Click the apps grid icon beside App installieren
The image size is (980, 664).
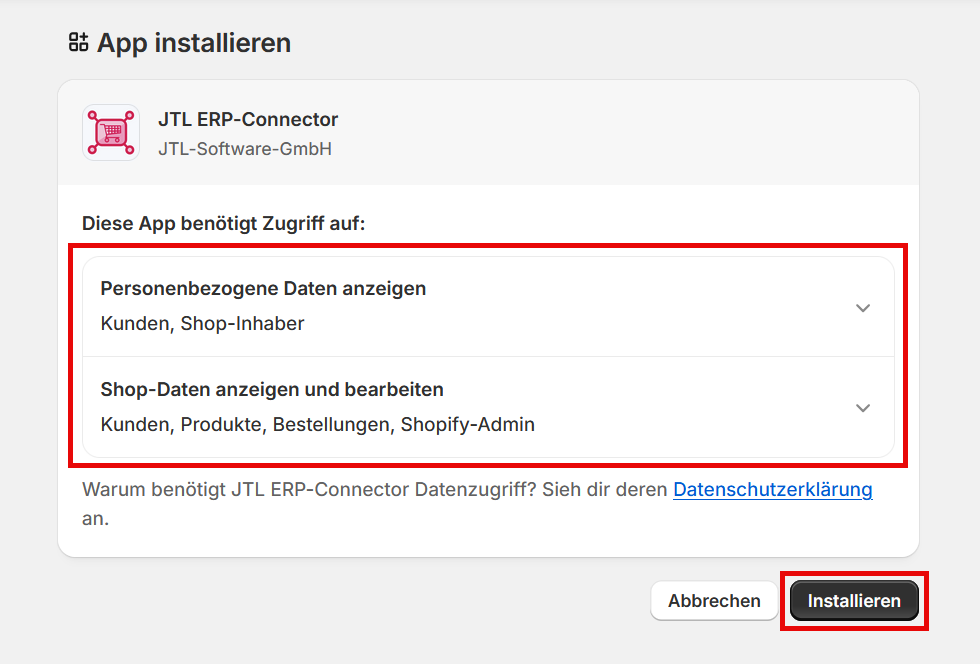(78, 42)
